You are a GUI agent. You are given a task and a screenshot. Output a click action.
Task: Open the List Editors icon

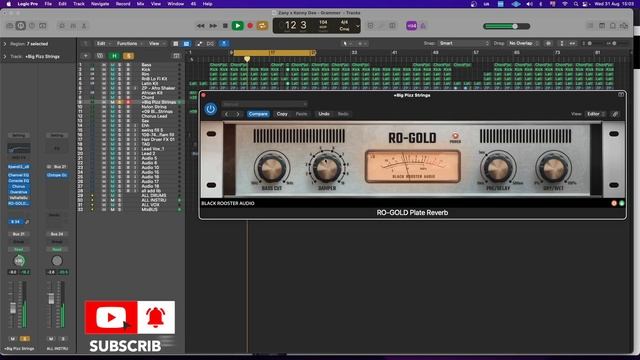point(591,26)
